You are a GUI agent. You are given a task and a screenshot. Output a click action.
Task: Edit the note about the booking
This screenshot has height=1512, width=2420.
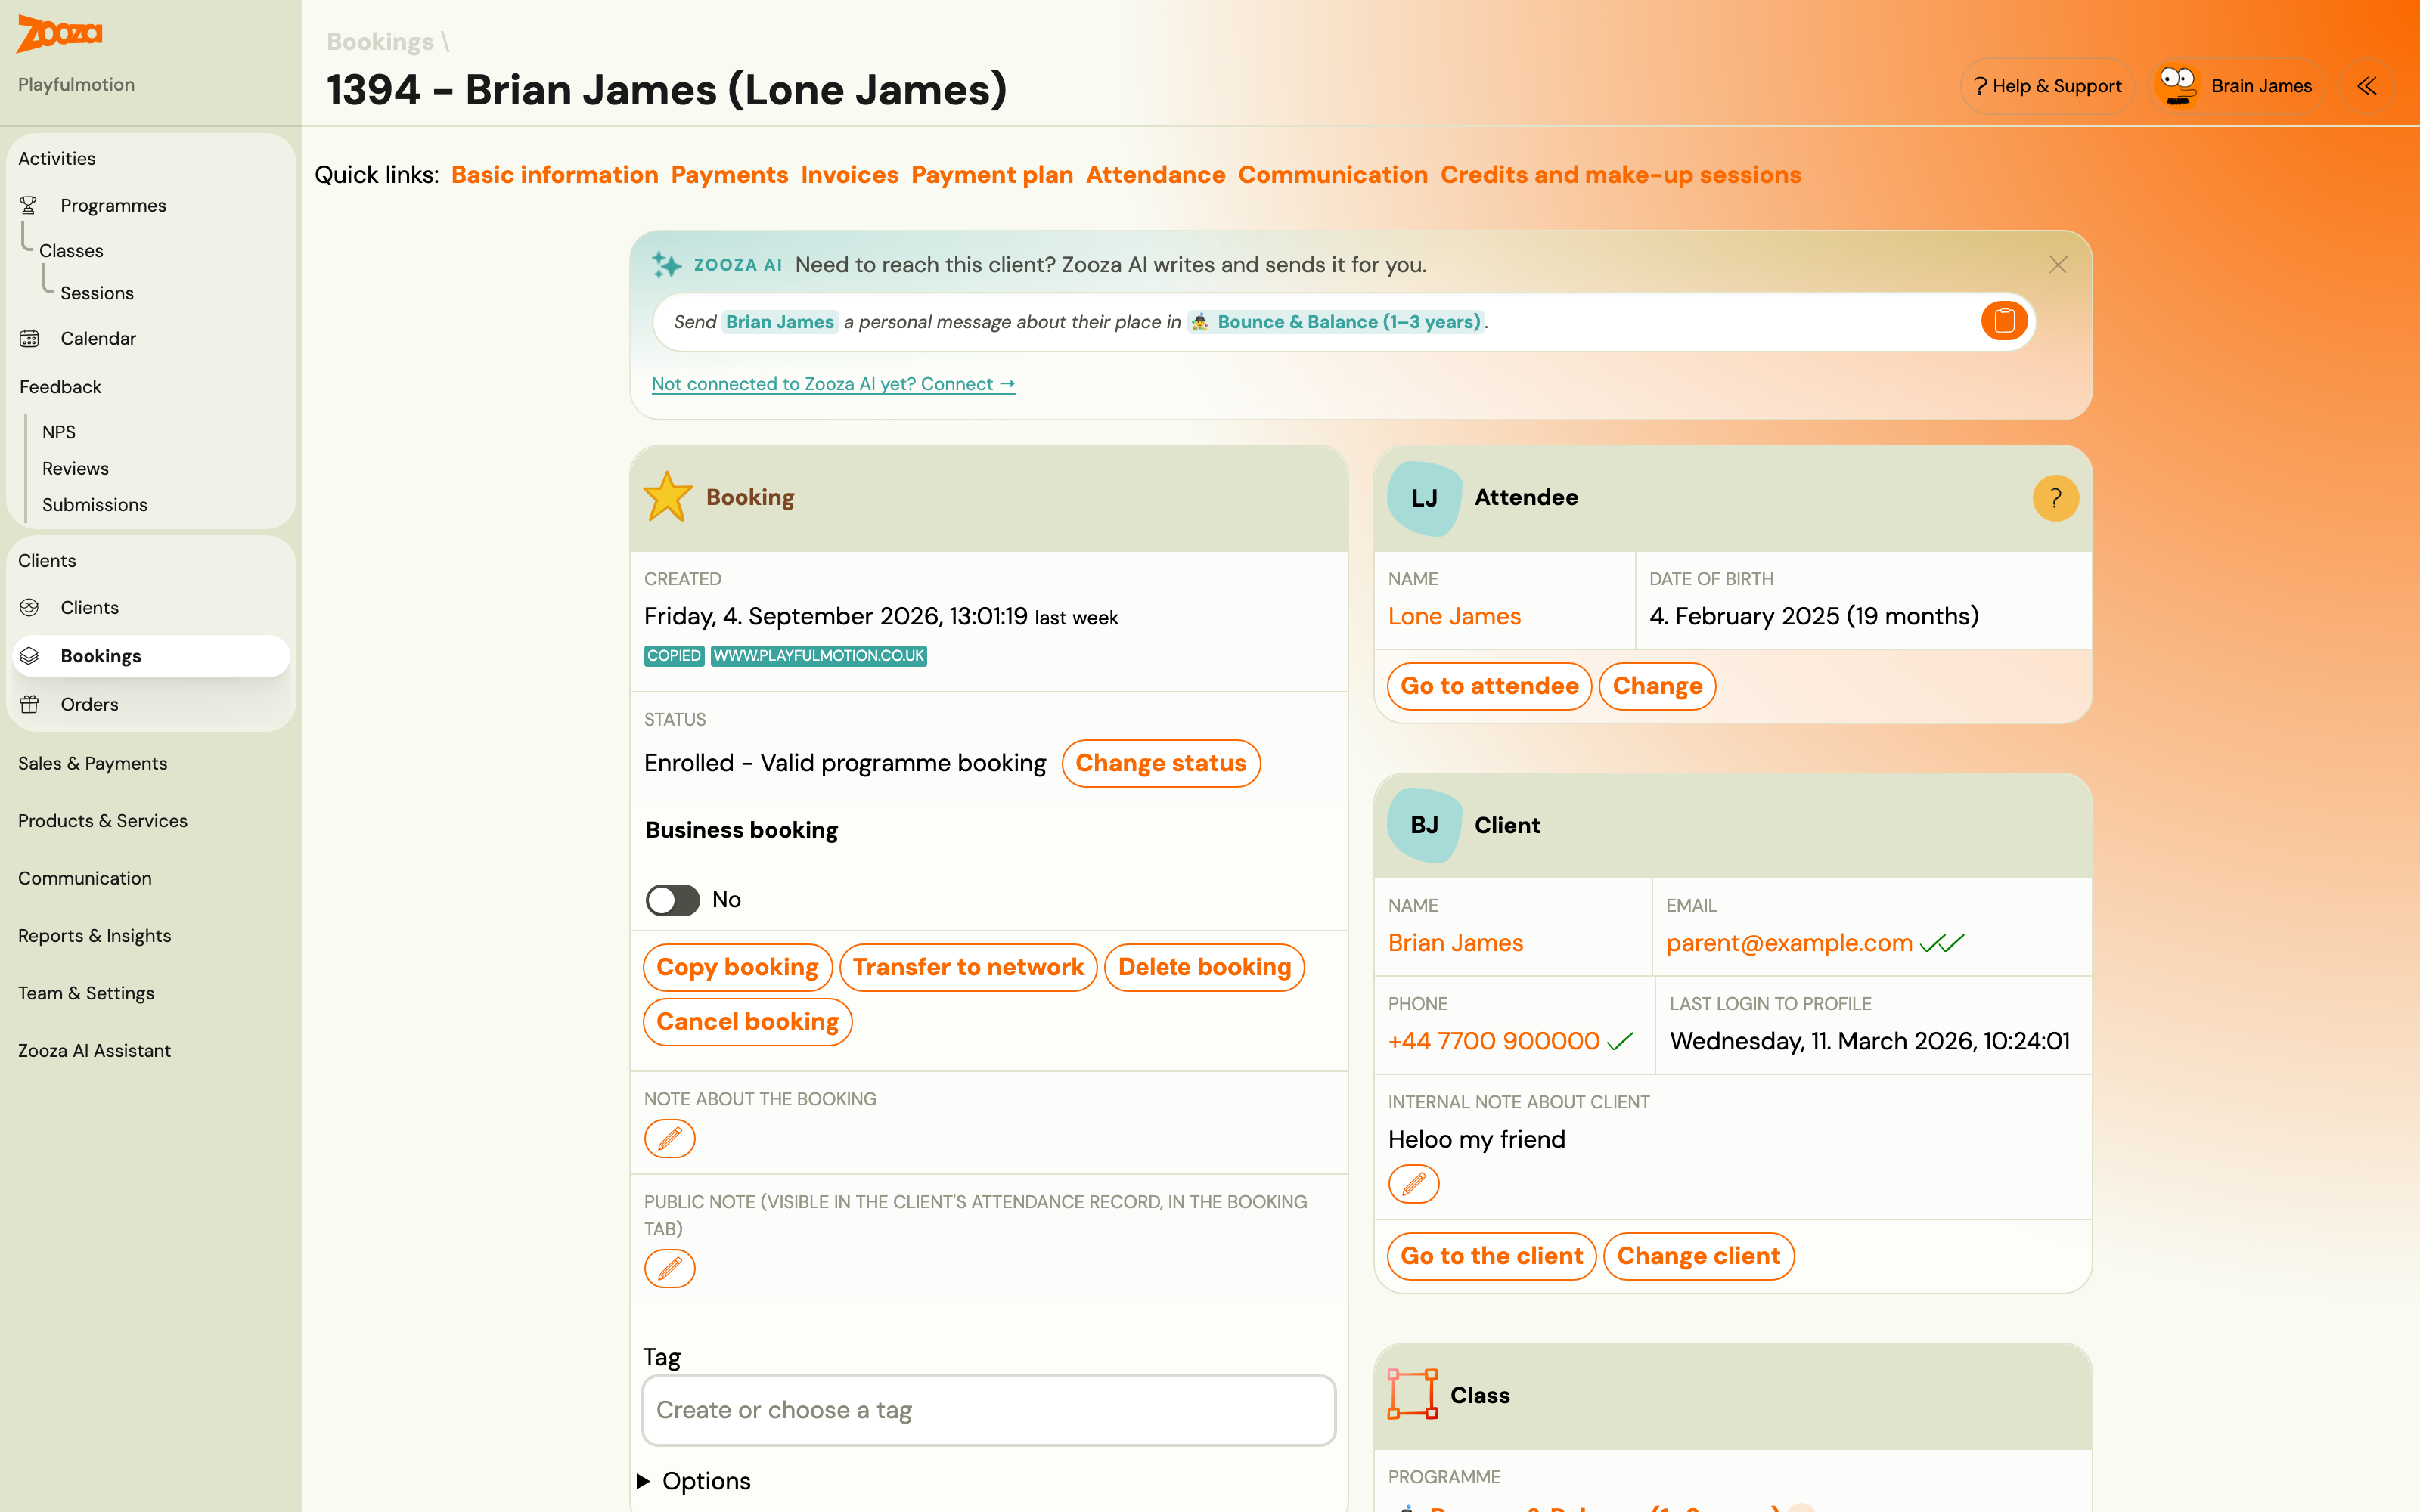coord(669,1138)
